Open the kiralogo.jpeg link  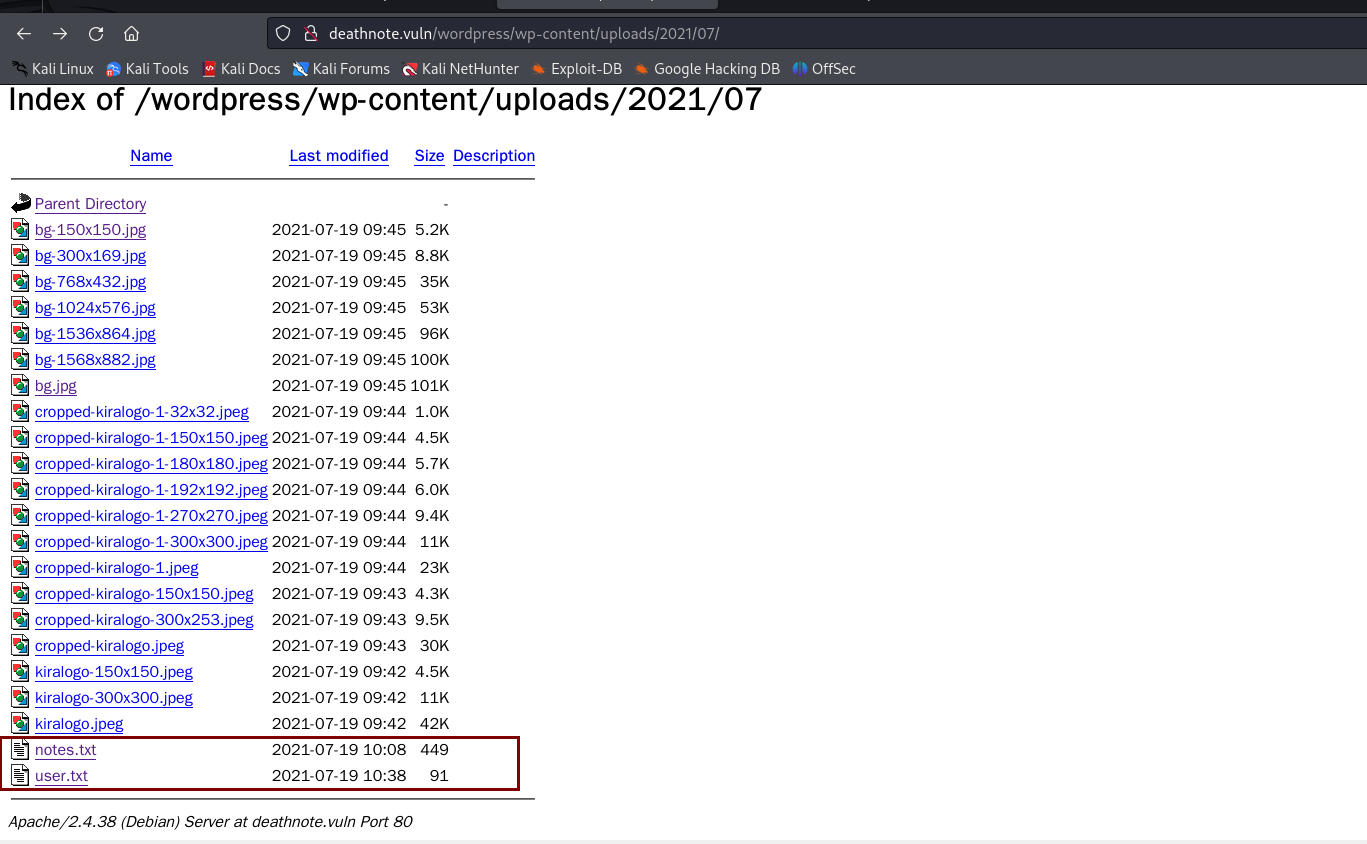click(x=79, y=724)
